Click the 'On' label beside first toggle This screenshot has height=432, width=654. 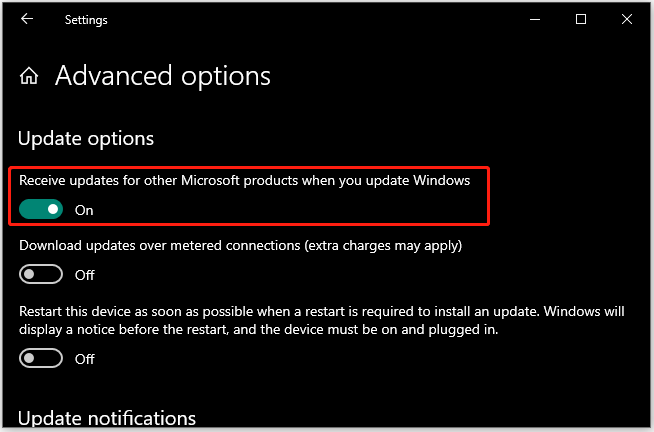tap(84, 210)
